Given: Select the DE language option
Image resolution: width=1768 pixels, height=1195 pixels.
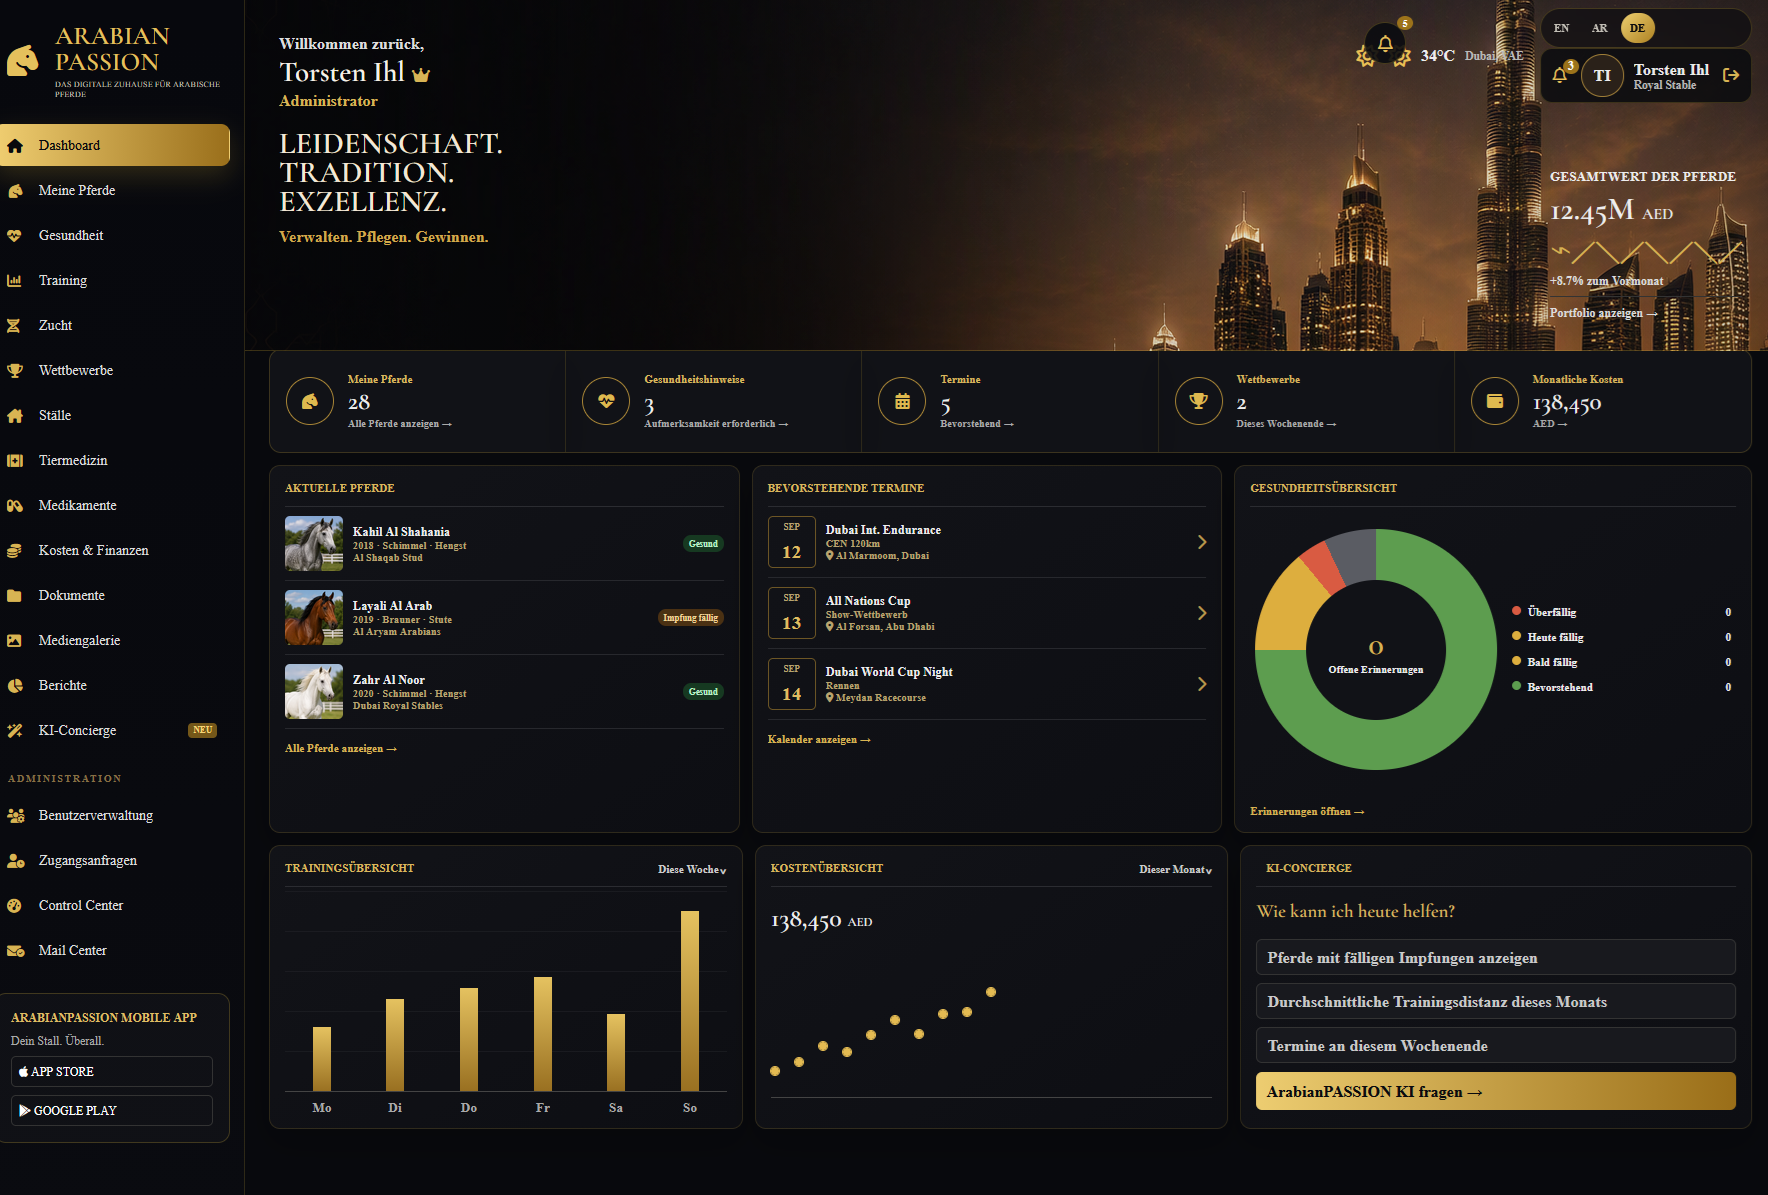Looking at the screenshot, I should (1637, 28).
